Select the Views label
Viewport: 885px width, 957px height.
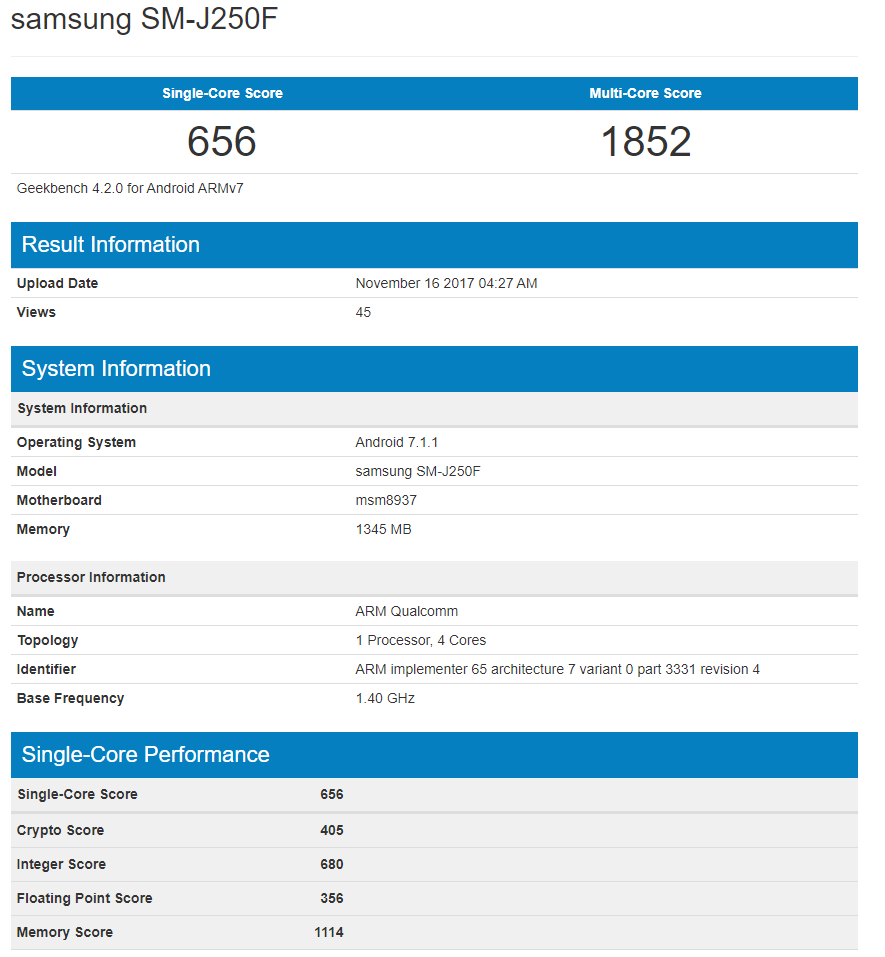point(36,312)
